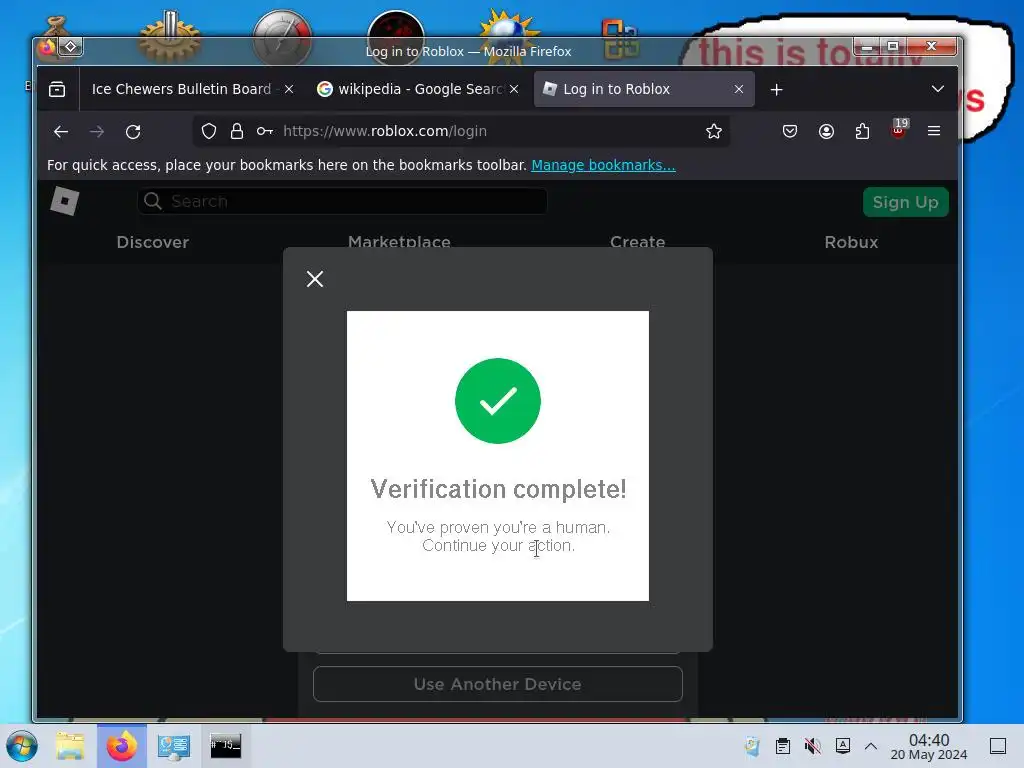Click Firefox taskbar icon
This screenshot has width=1024, height=768.
click(122, 746)
